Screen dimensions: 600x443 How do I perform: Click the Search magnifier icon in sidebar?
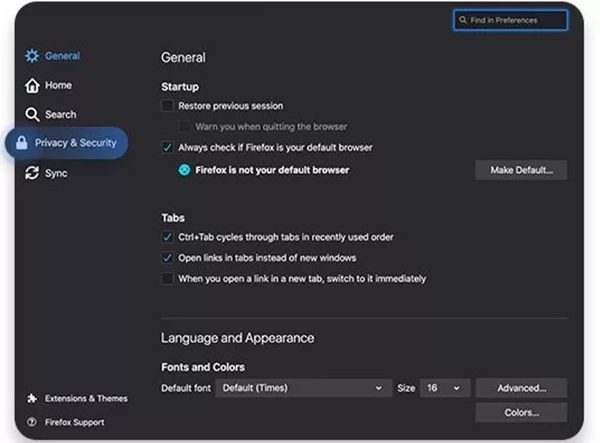32,114
